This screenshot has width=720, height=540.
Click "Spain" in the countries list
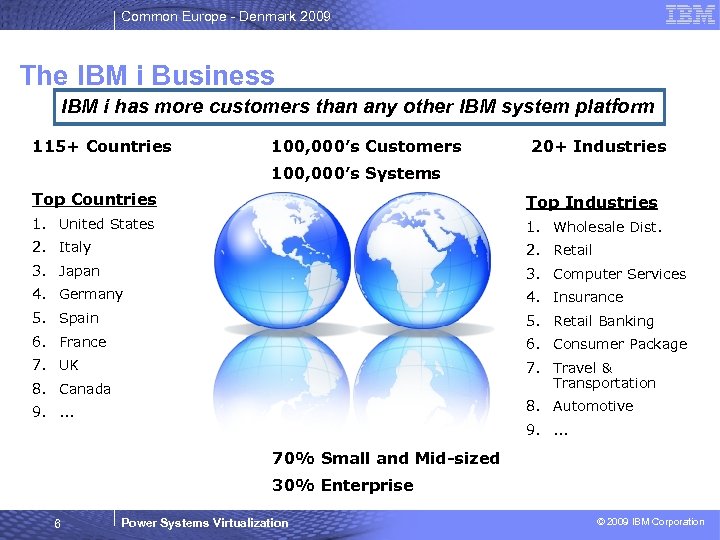tap(79, 319)
